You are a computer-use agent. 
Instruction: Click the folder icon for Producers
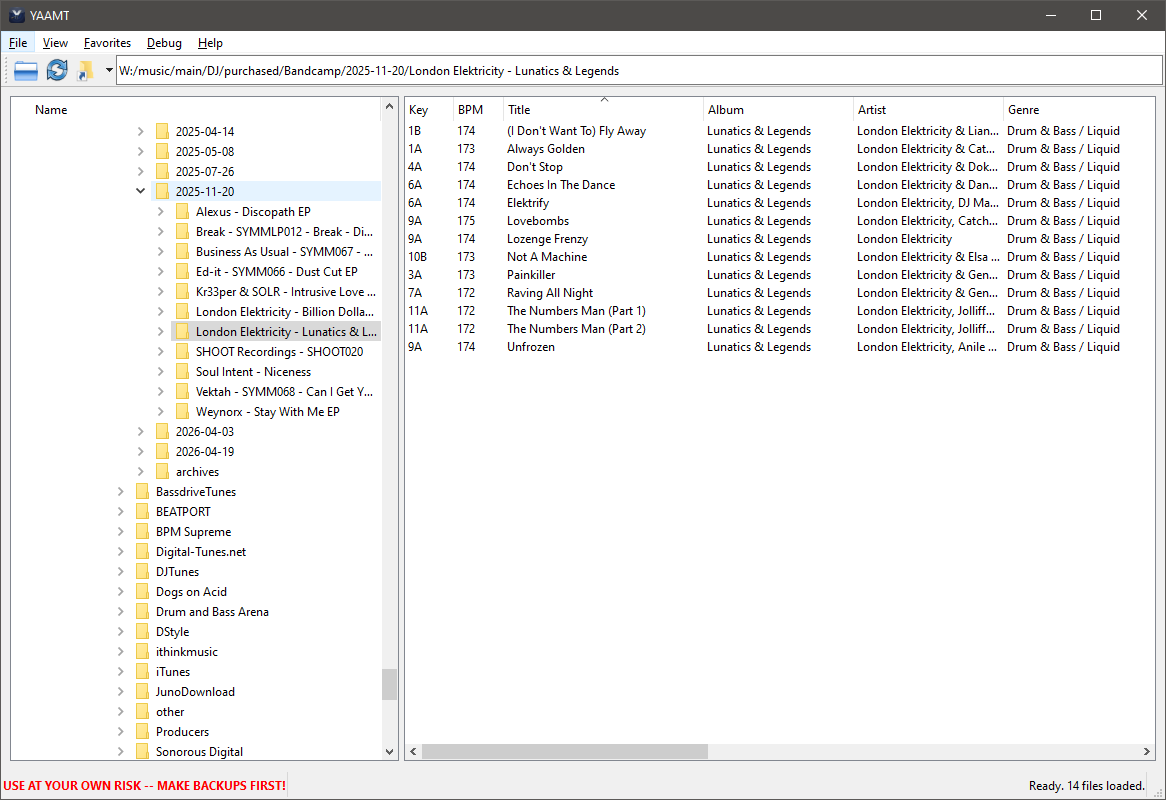[x=142, y=732]
